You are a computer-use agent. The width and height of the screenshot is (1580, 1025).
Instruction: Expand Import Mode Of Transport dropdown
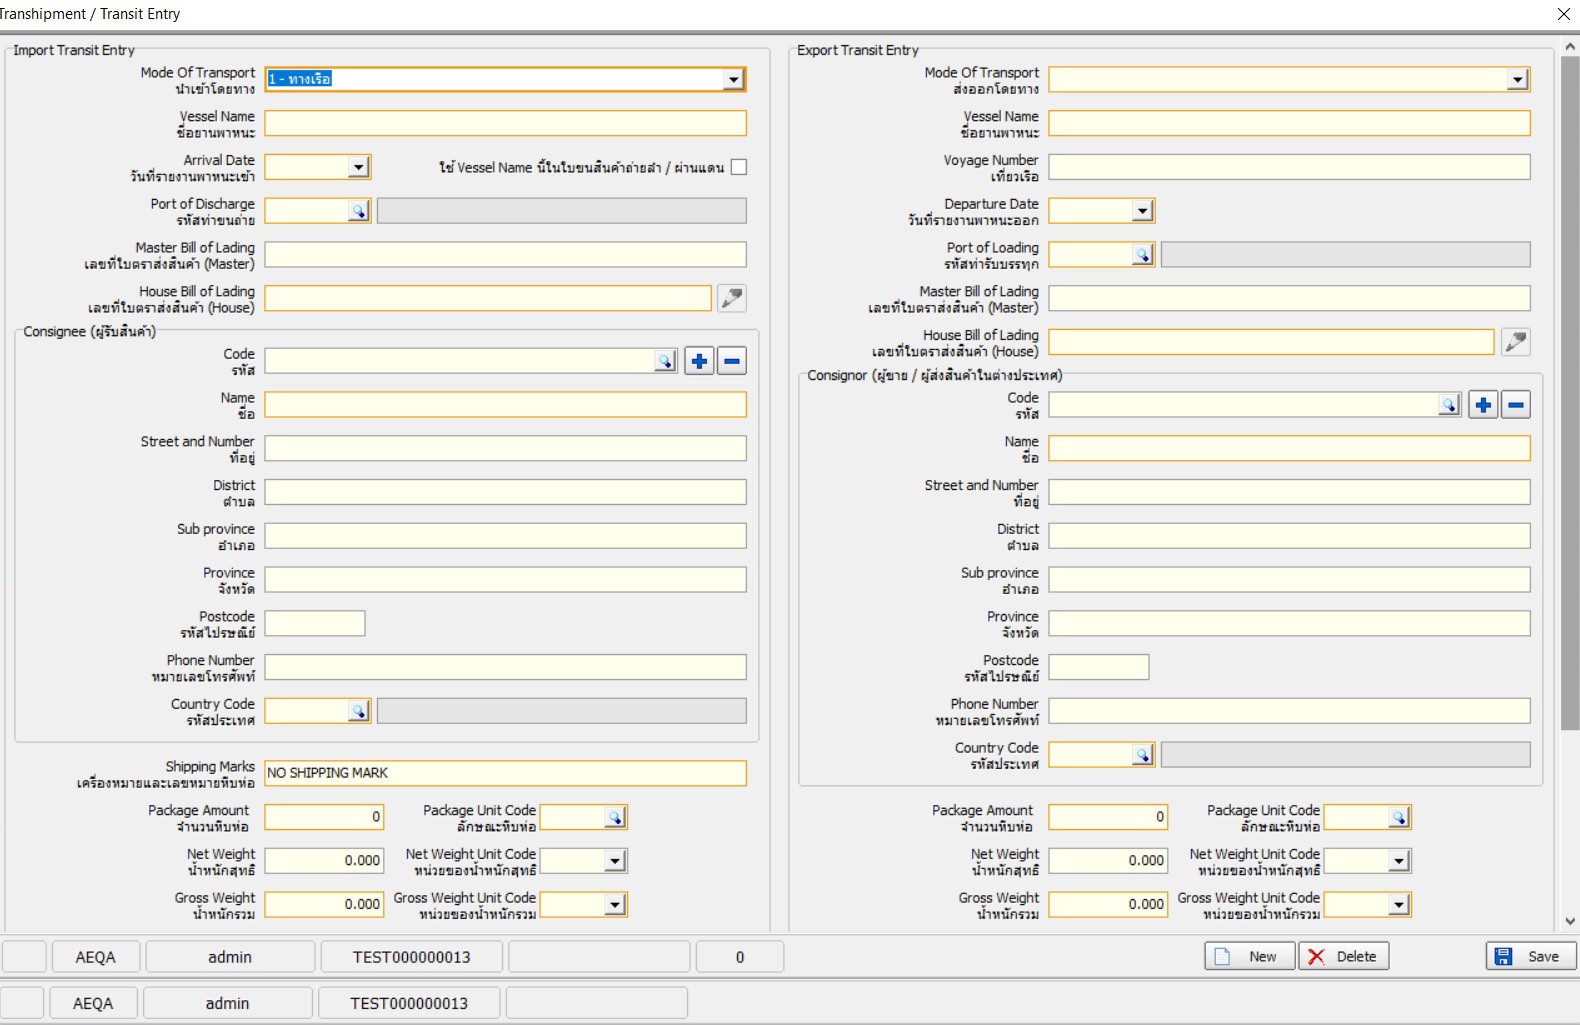coord(734,80)
